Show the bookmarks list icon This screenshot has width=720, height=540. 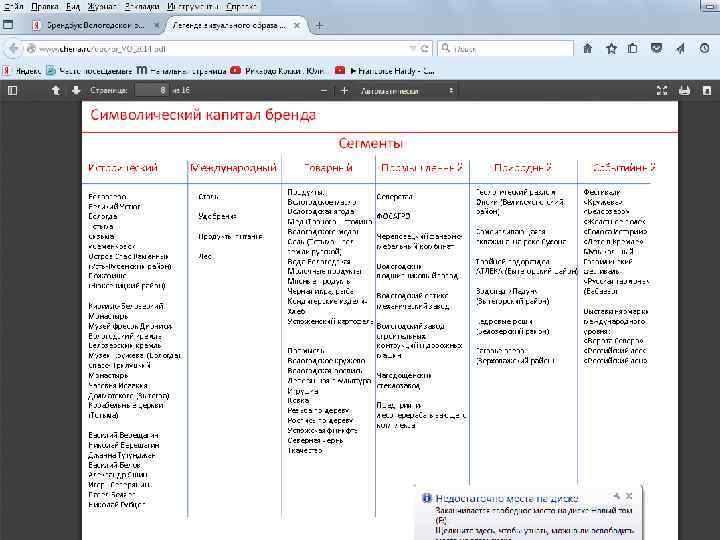pos(633,48)
